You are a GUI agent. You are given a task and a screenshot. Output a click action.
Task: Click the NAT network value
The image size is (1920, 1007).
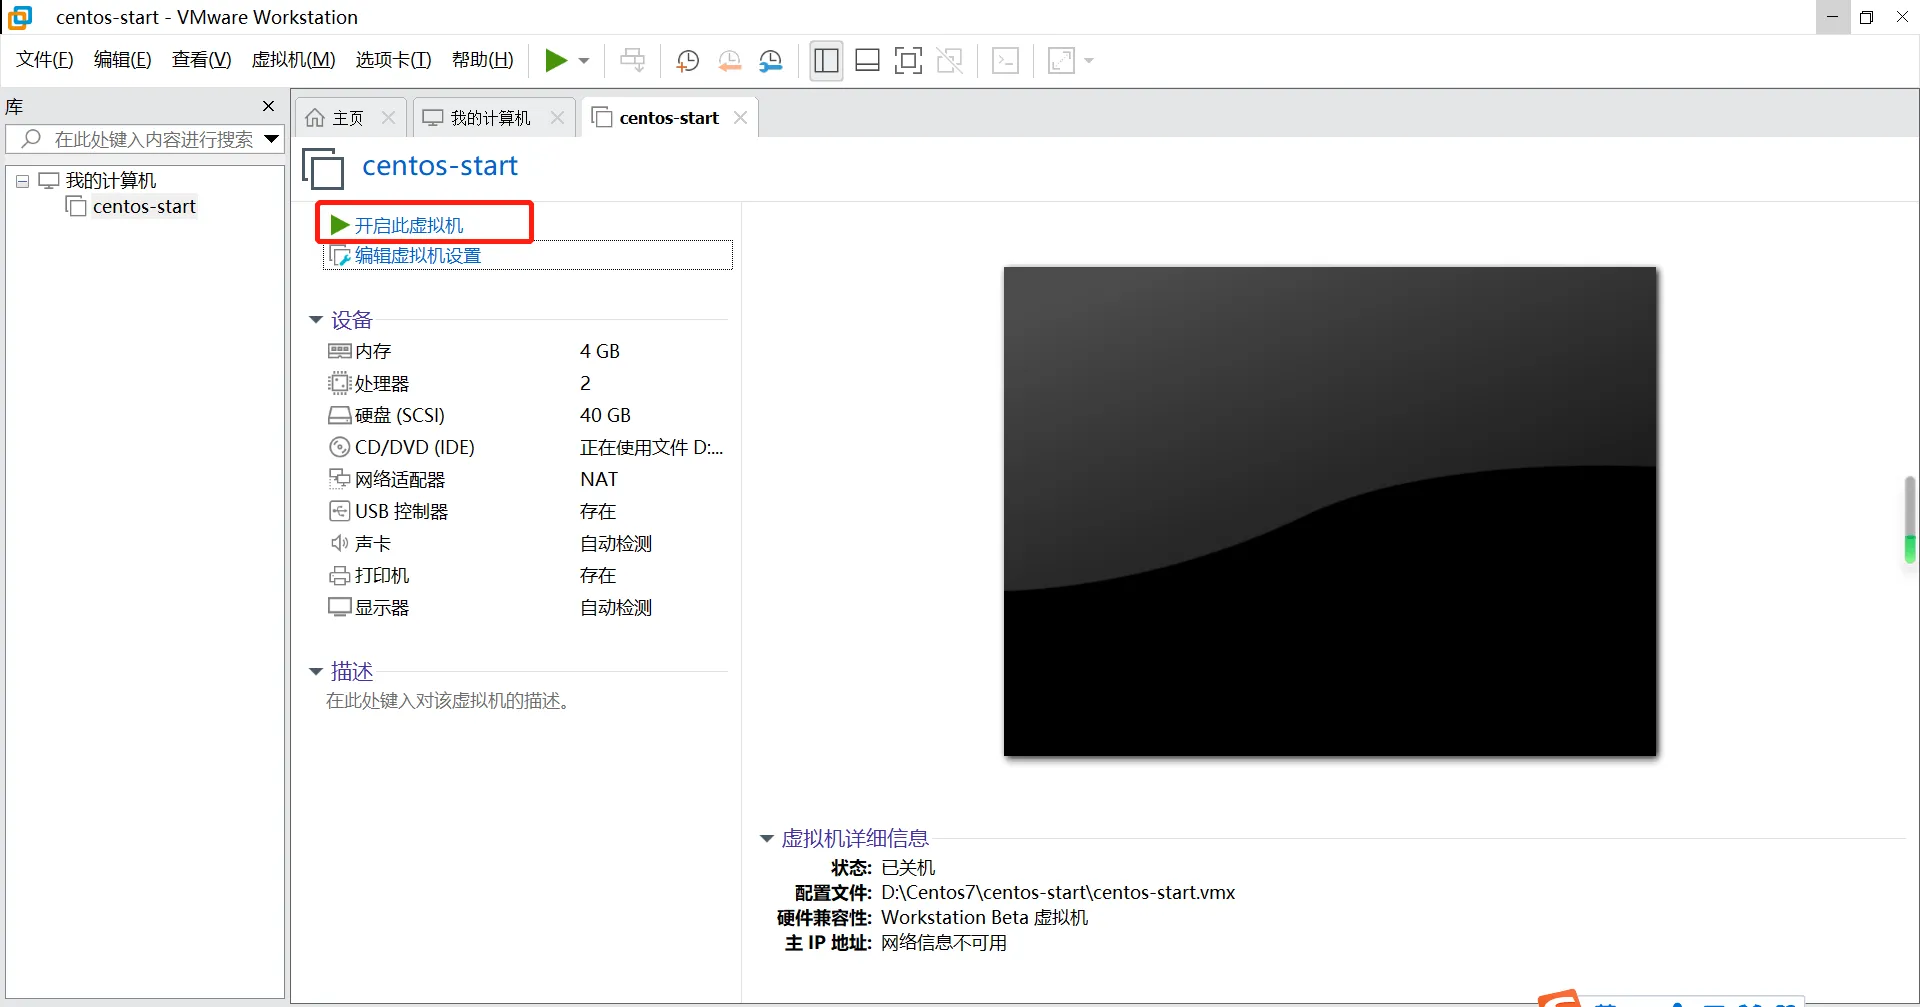[599, 479]
